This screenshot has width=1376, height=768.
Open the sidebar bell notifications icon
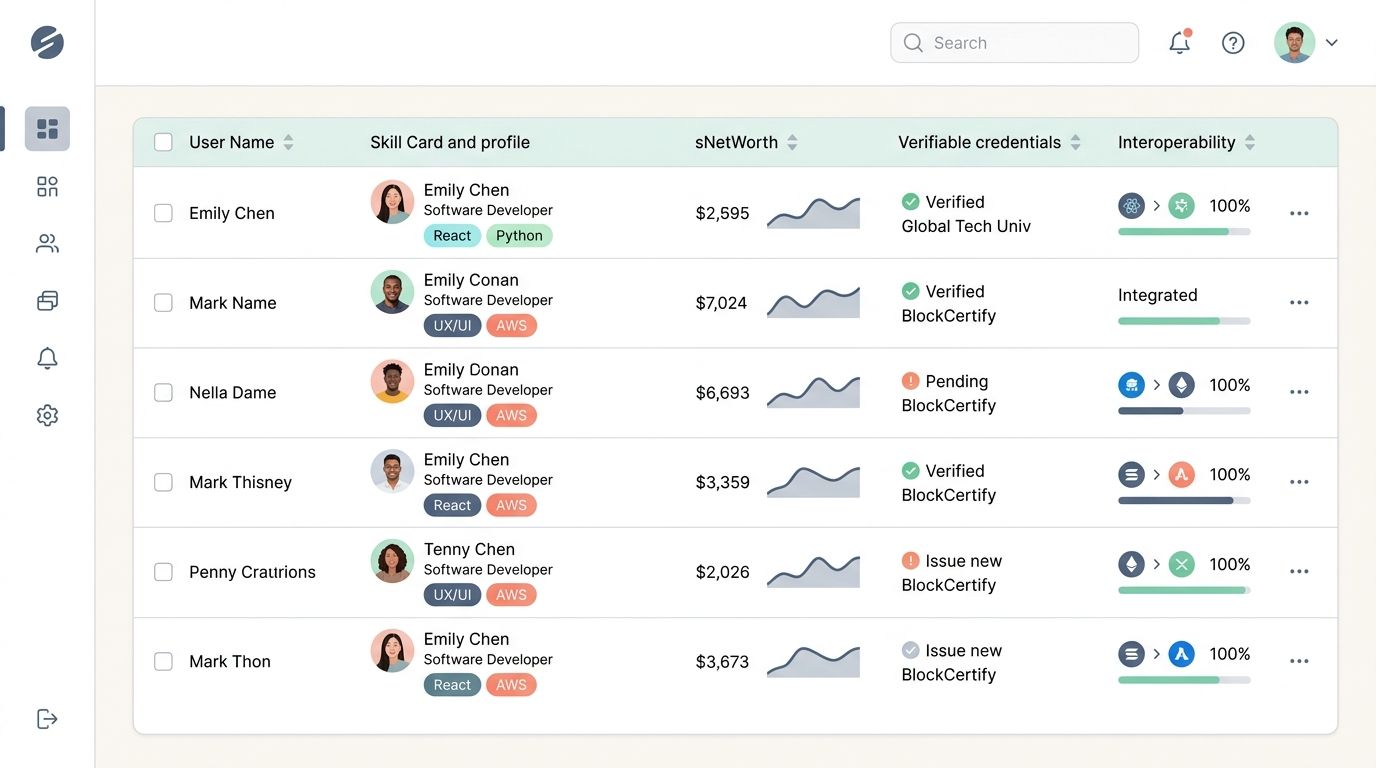pyautogui.click(x=47, y=358)
